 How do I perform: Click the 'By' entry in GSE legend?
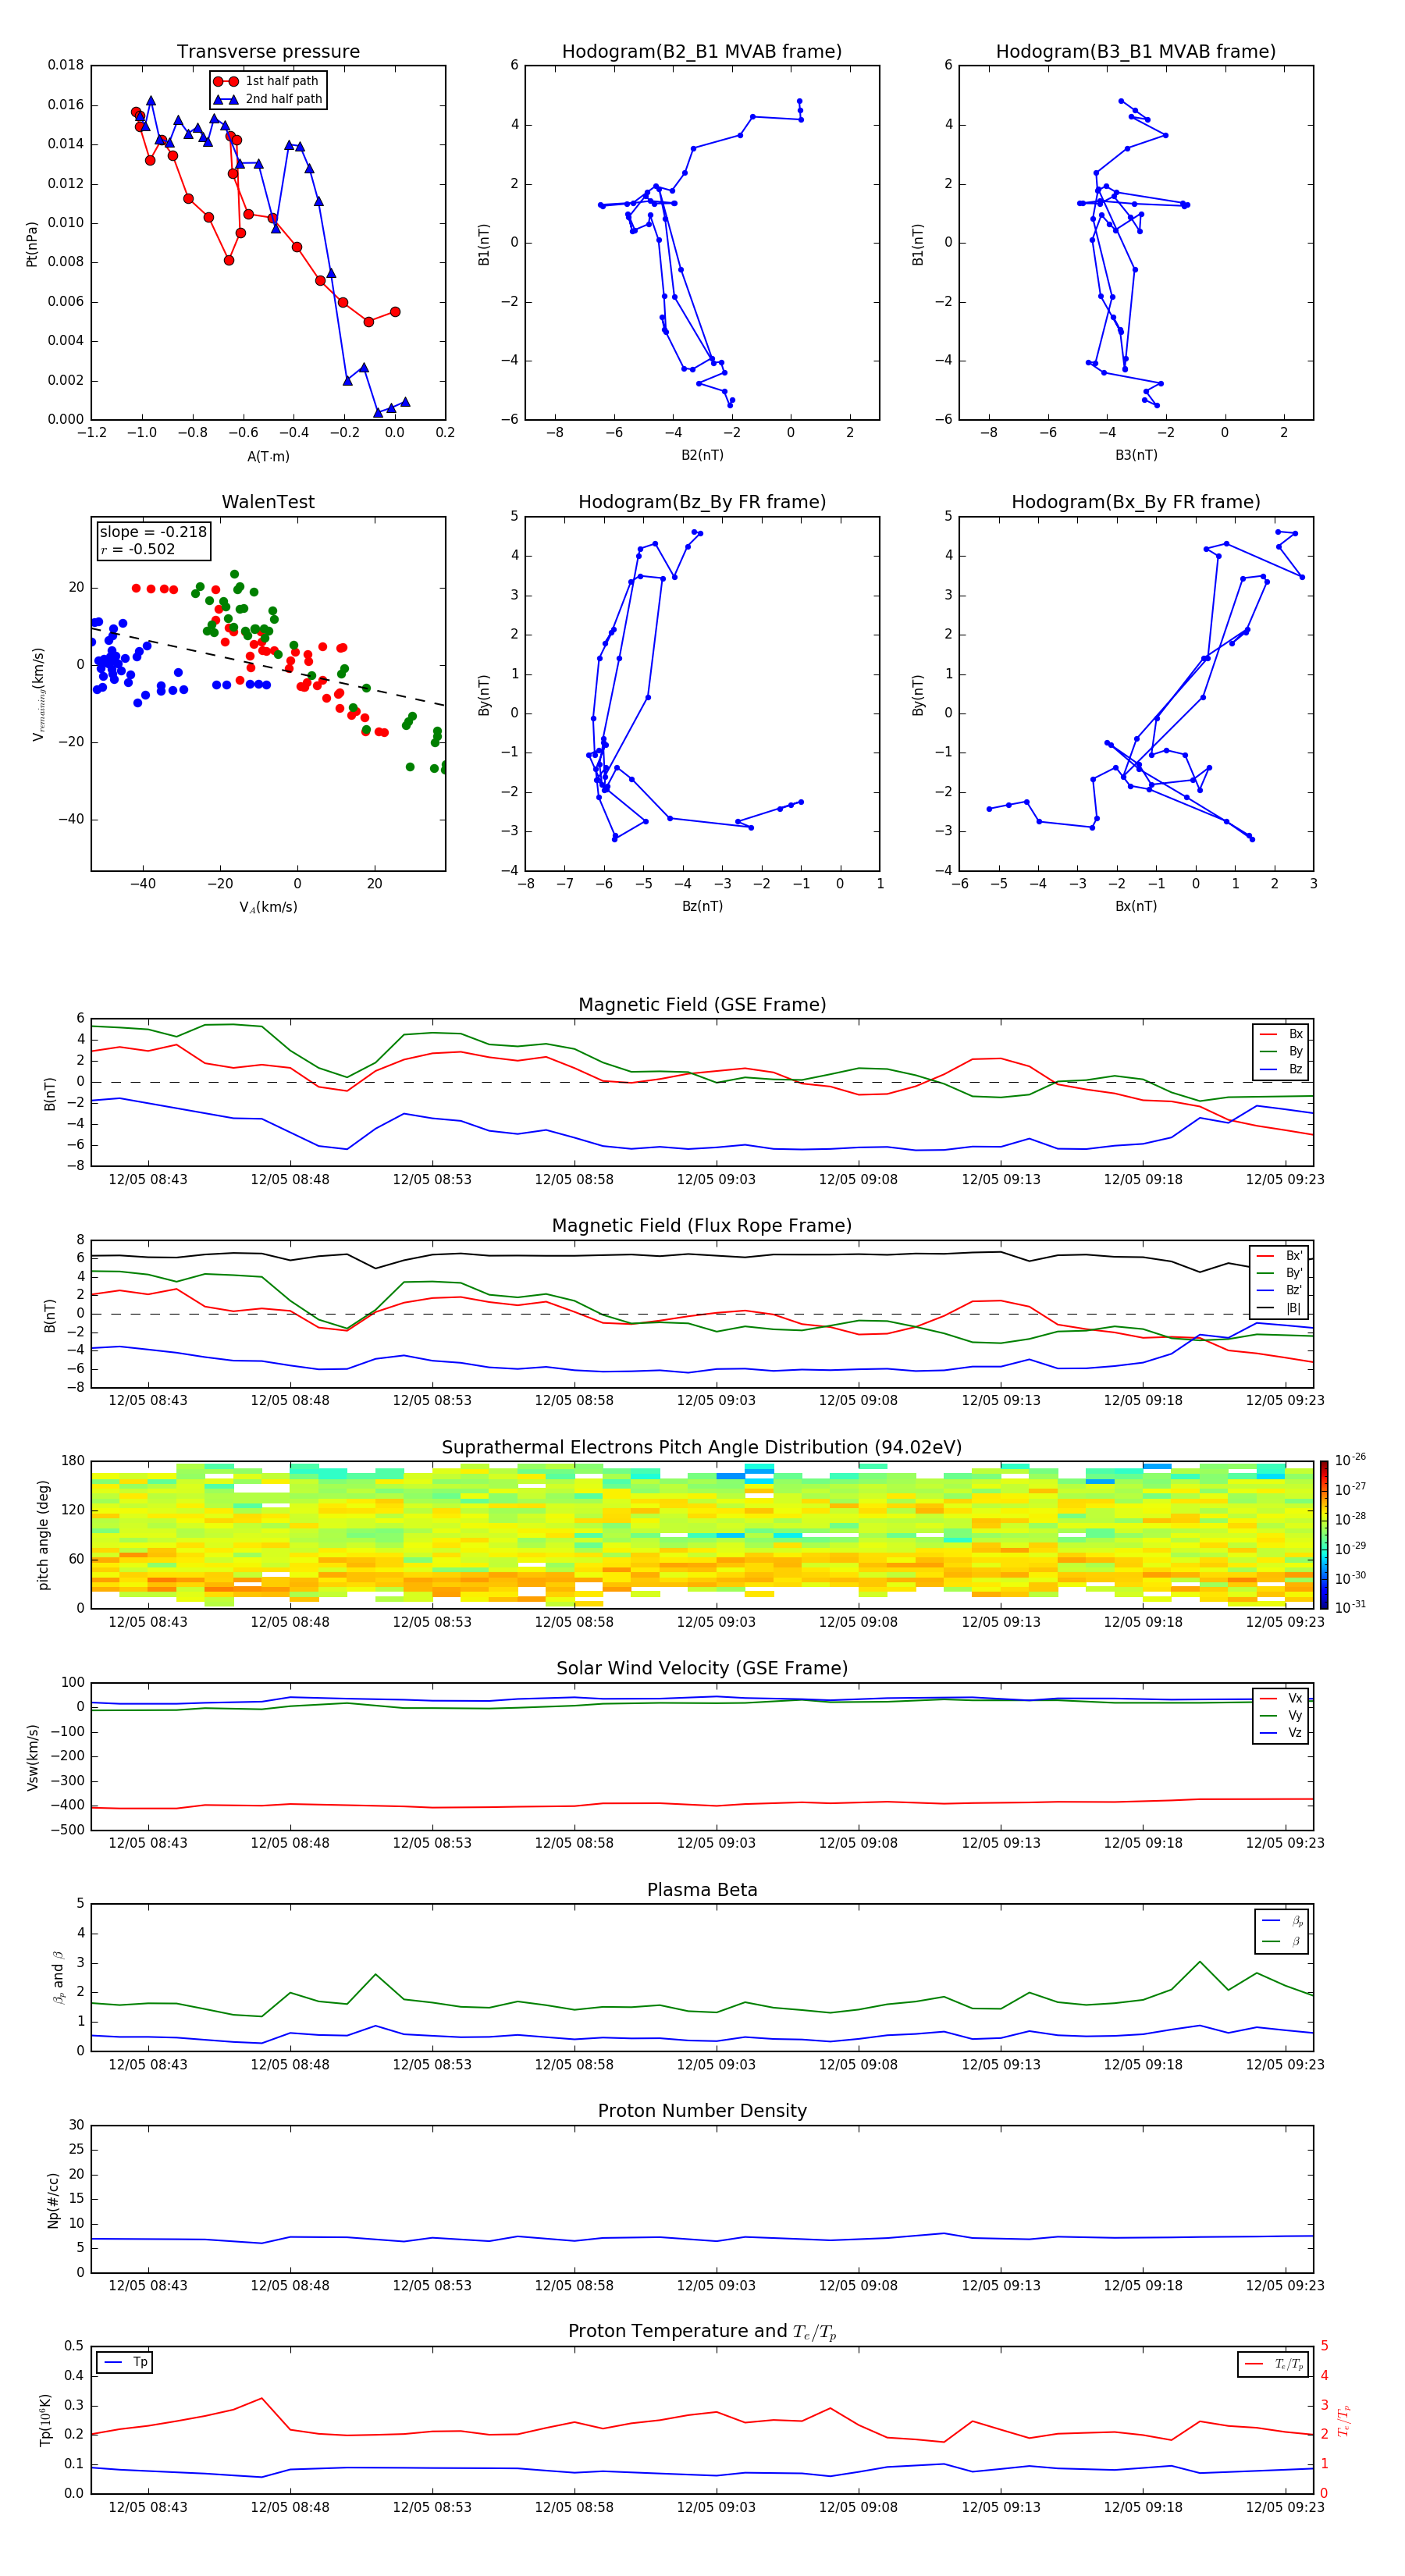tap(1281, 1051)
